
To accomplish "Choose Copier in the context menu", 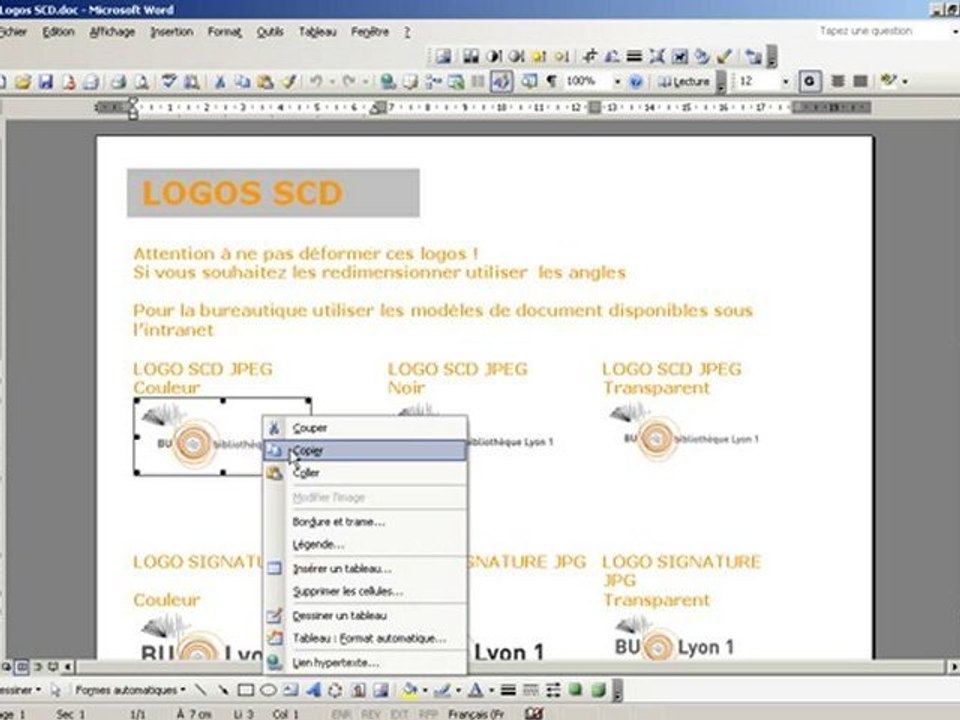I will (x=365, y=451).
